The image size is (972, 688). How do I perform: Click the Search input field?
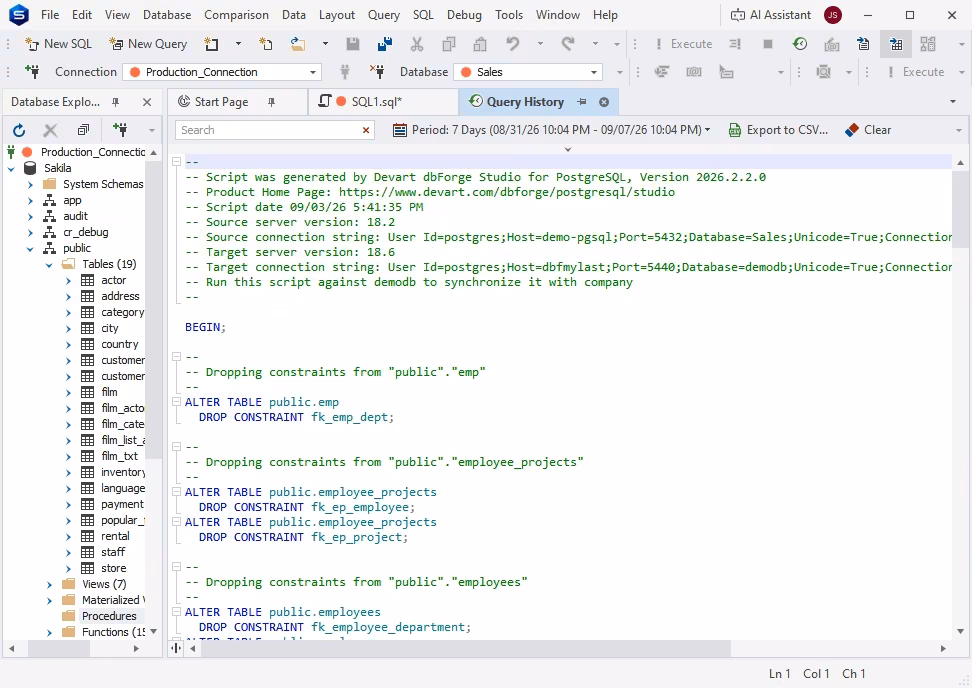268,130
